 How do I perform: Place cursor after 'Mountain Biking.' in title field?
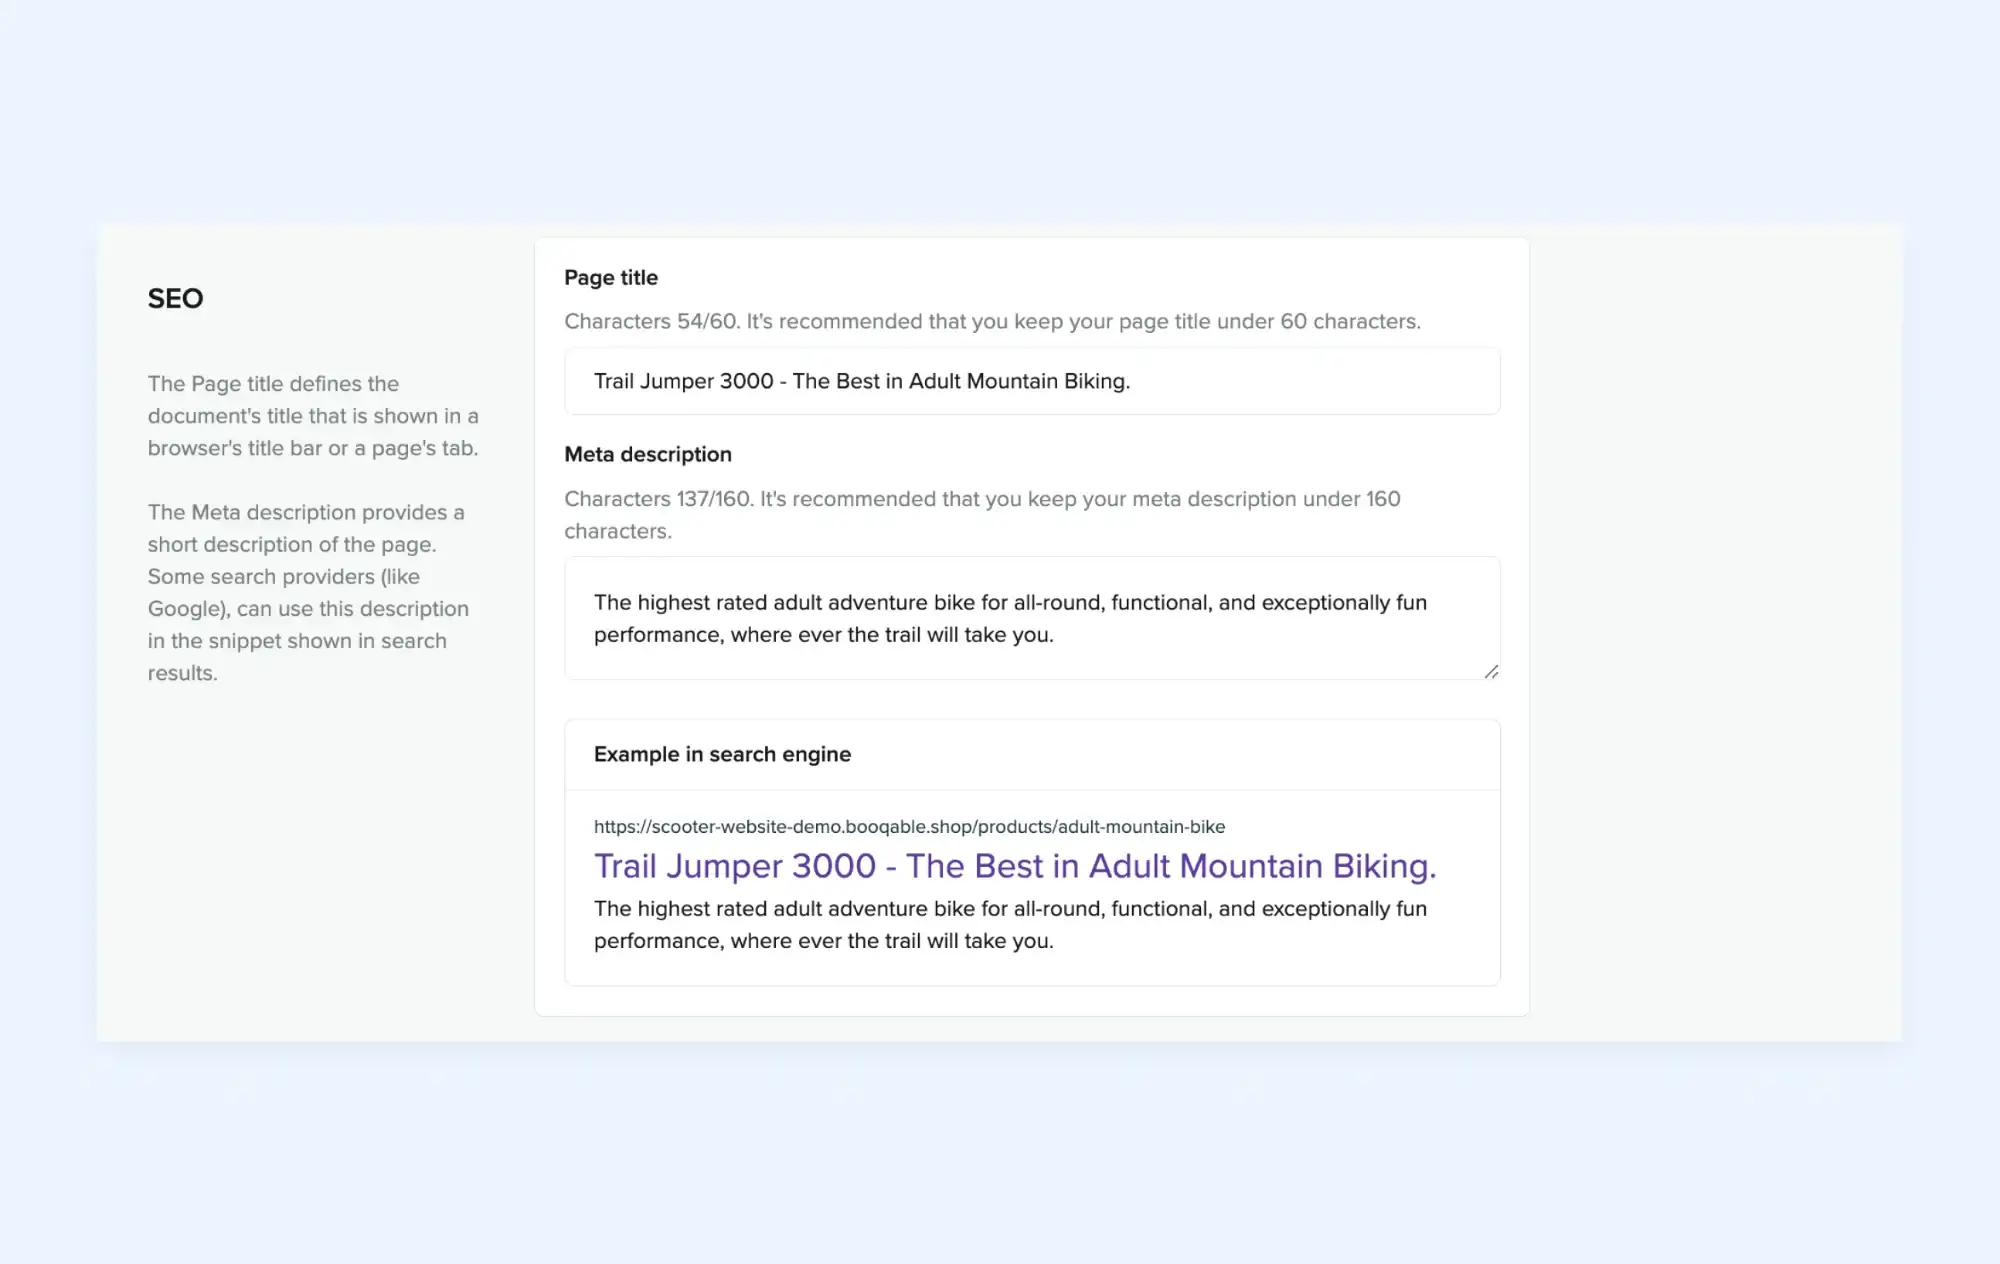(x=1132, y=381)
